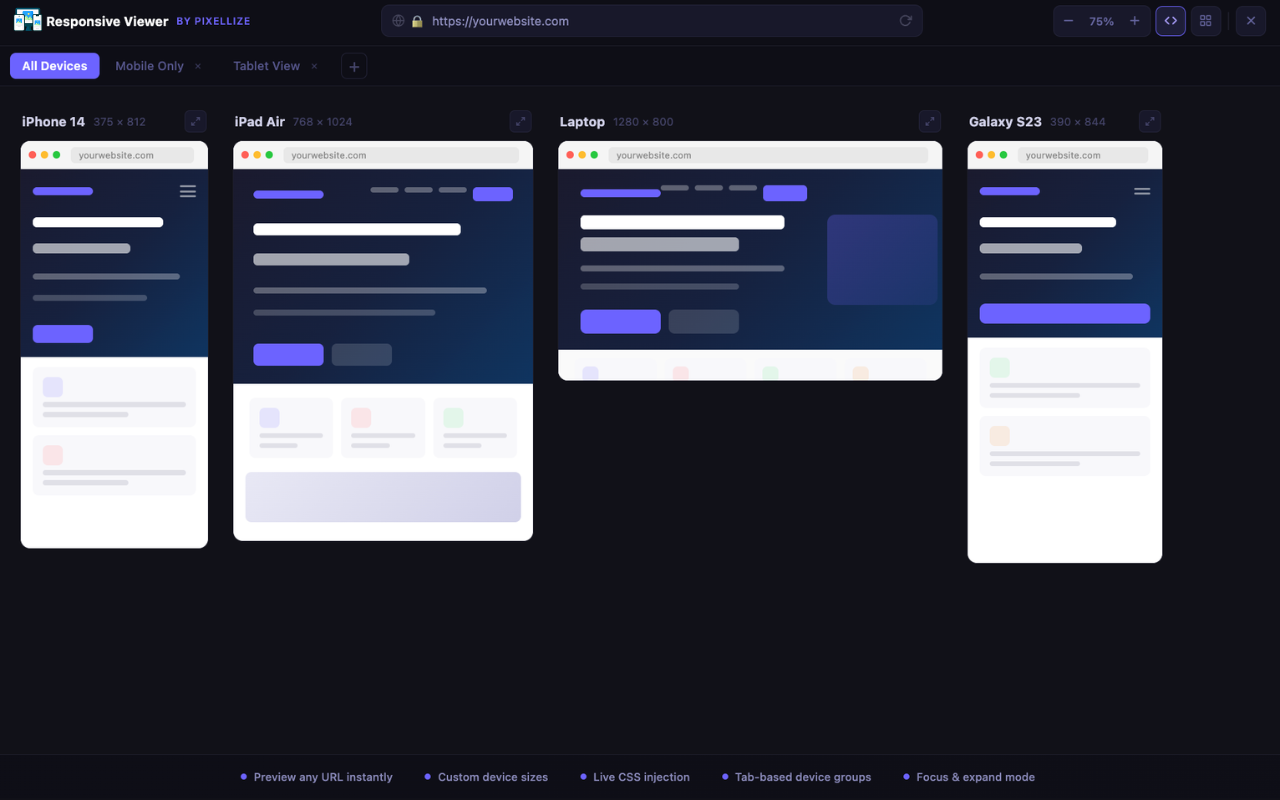The image size is (1280, 800).
Task: Add a new device group tab
Action: pyautogui.click(x=354, y=65)
